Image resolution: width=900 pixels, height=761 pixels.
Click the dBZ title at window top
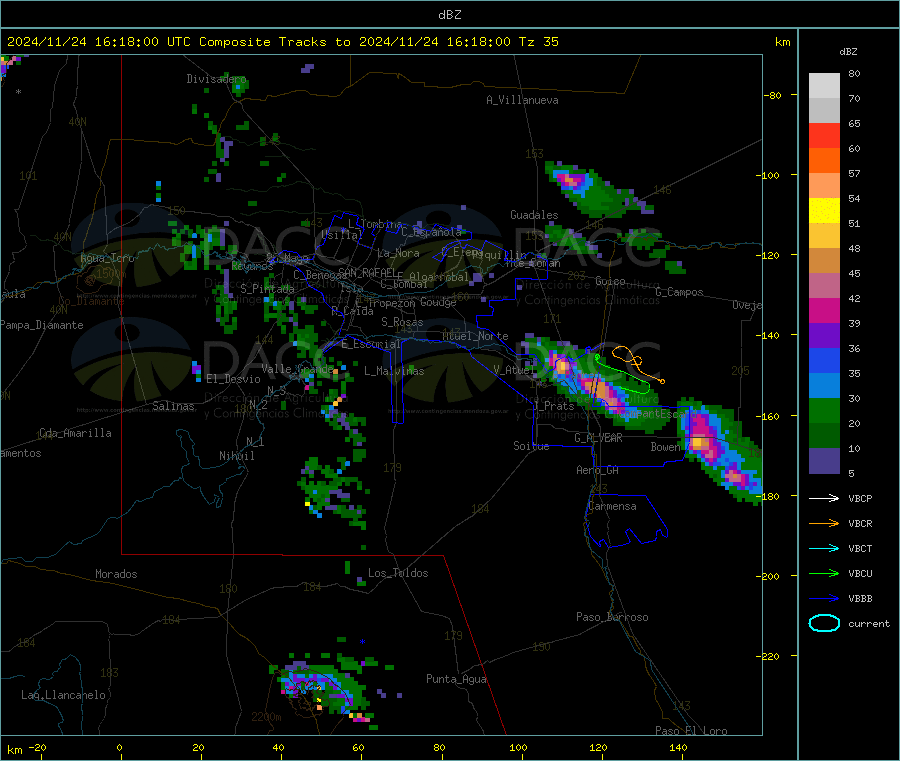(x=449, y=15)
